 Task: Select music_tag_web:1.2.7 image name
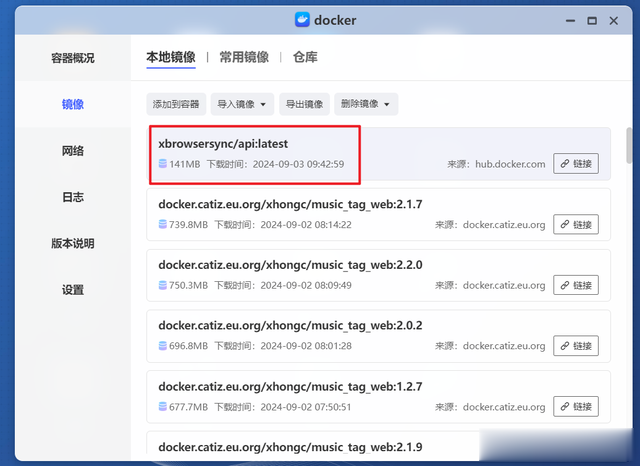pos(290,386)
